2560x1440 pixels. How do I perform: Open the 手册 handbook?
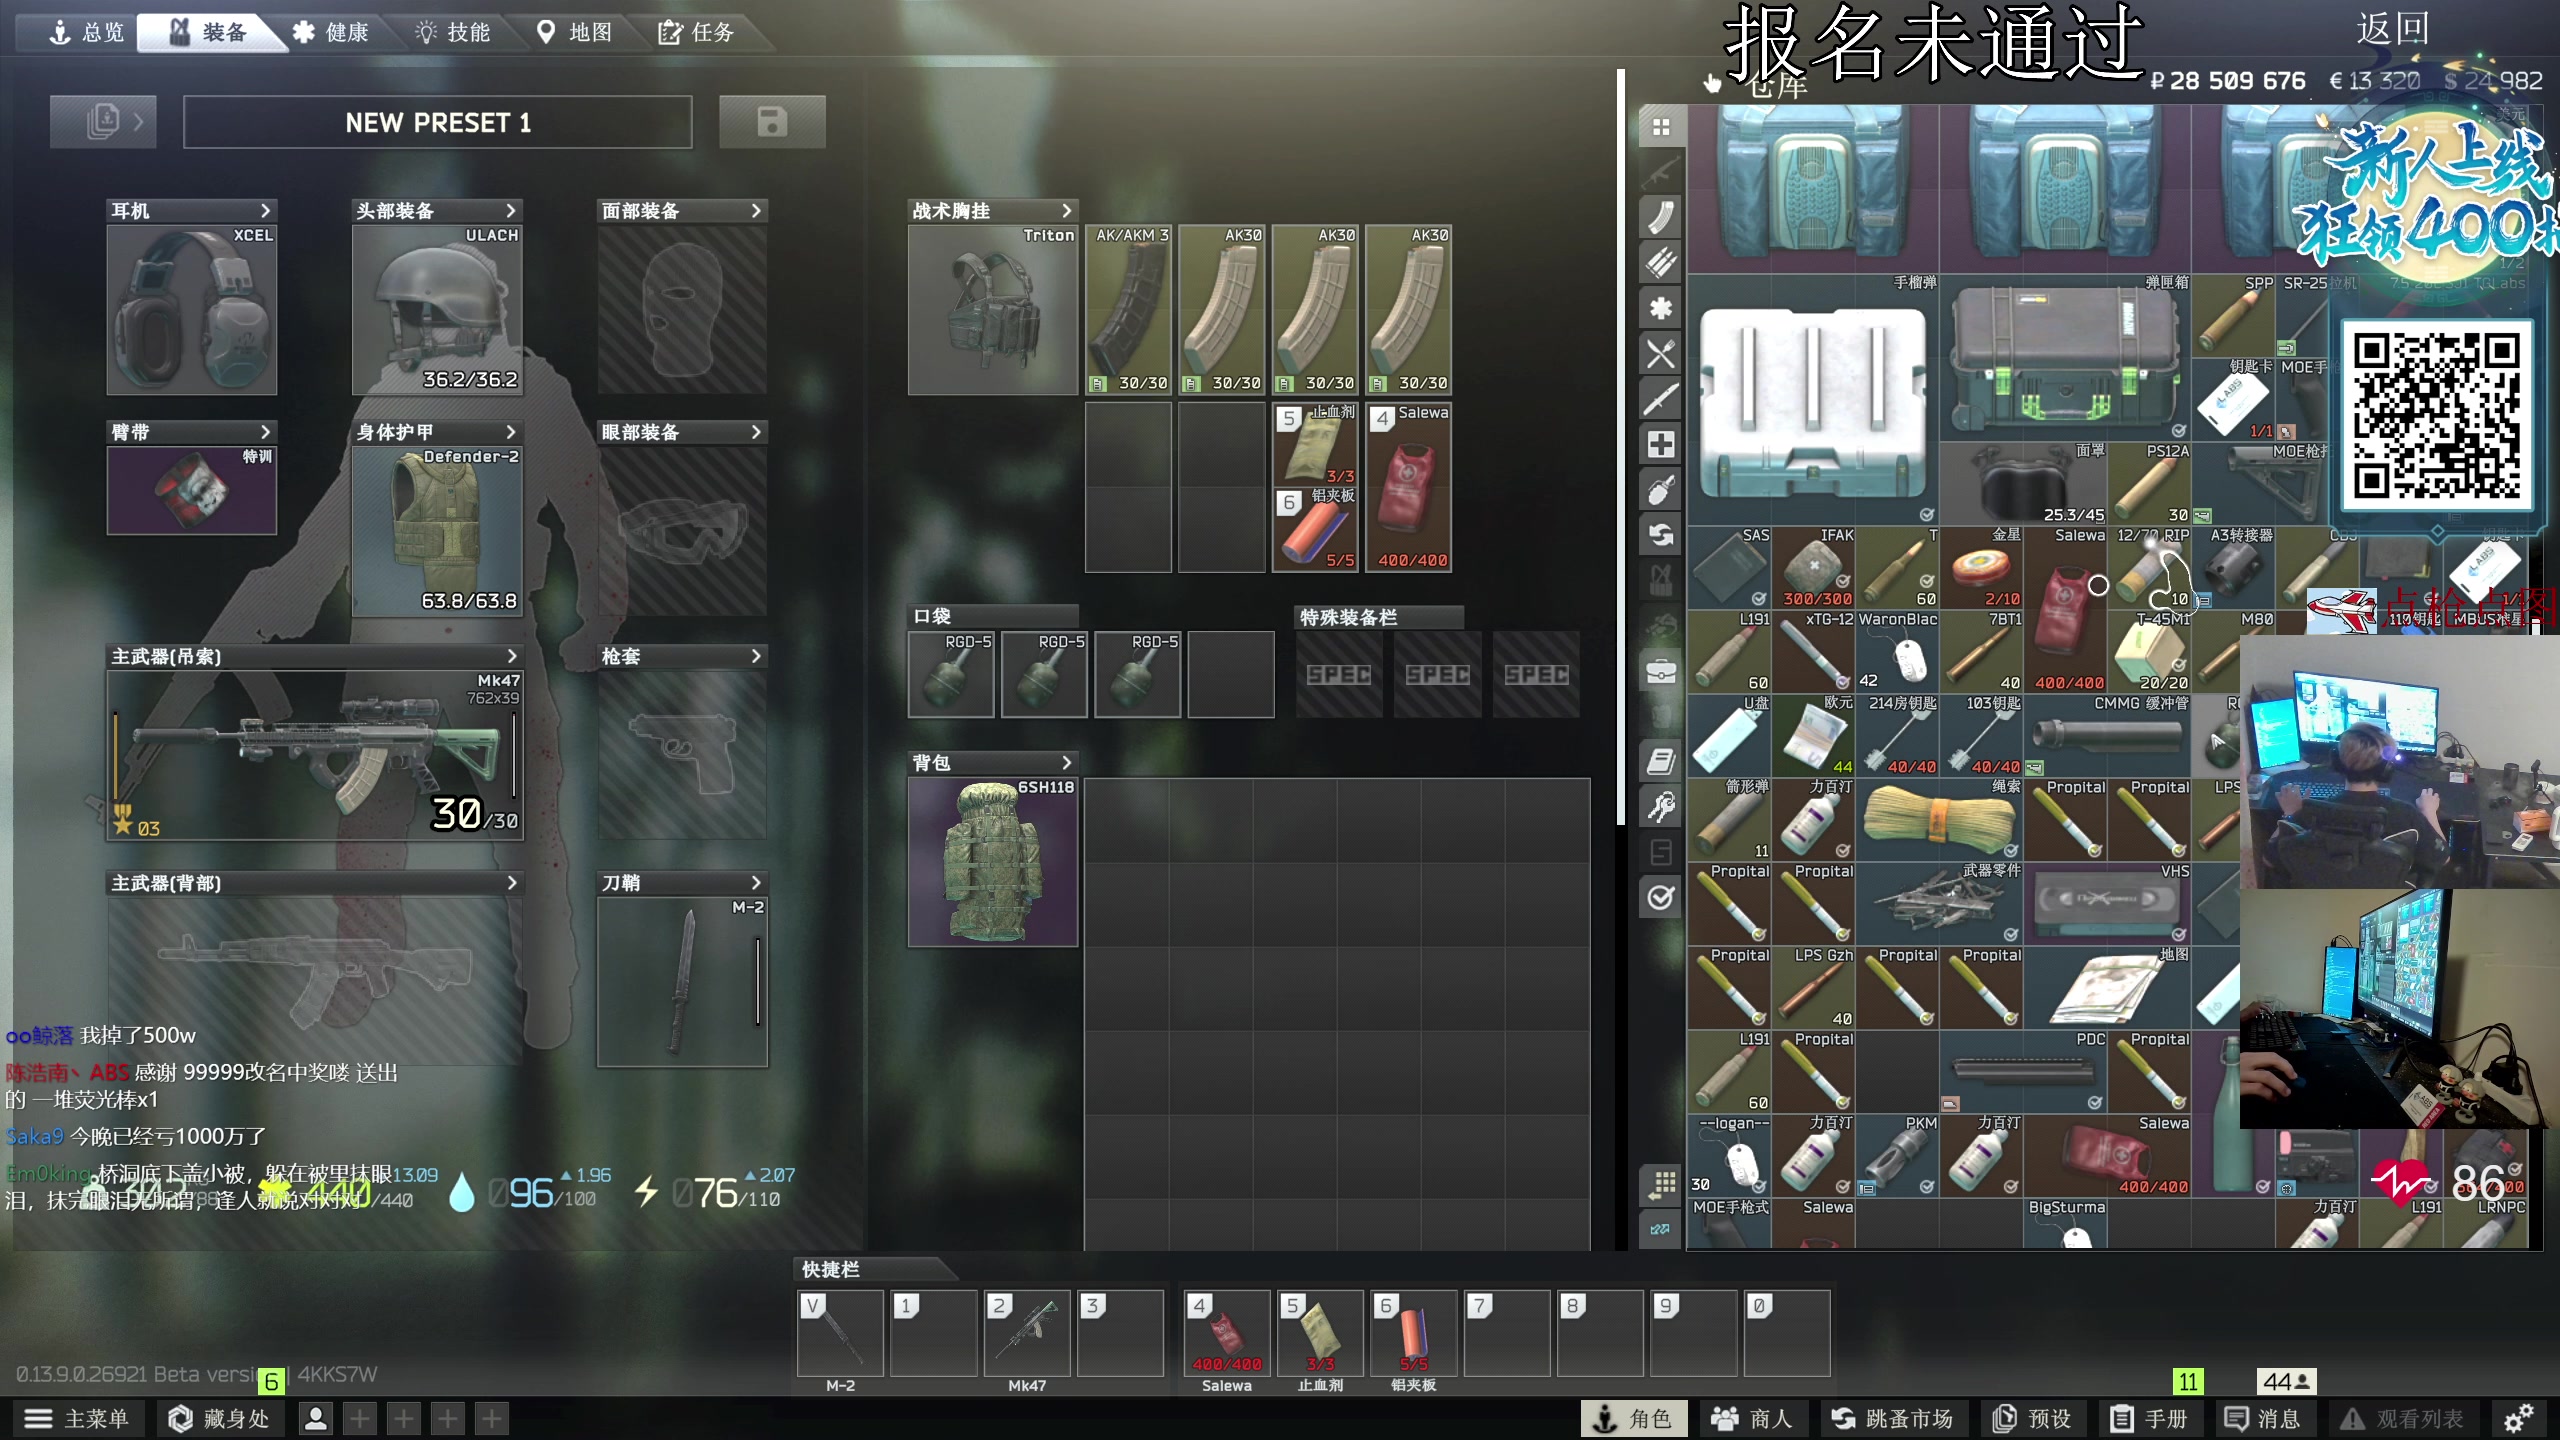(x=2150, y=1418)
